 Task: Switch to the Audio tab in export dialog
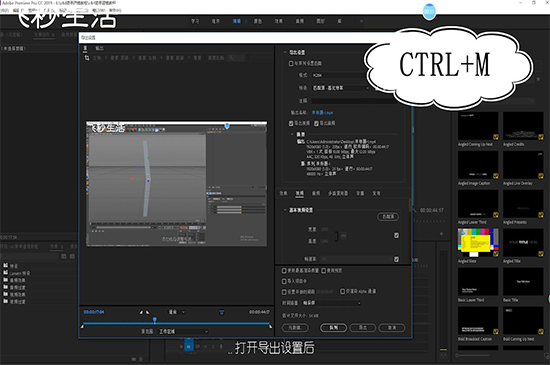click(x=316, y=193)
